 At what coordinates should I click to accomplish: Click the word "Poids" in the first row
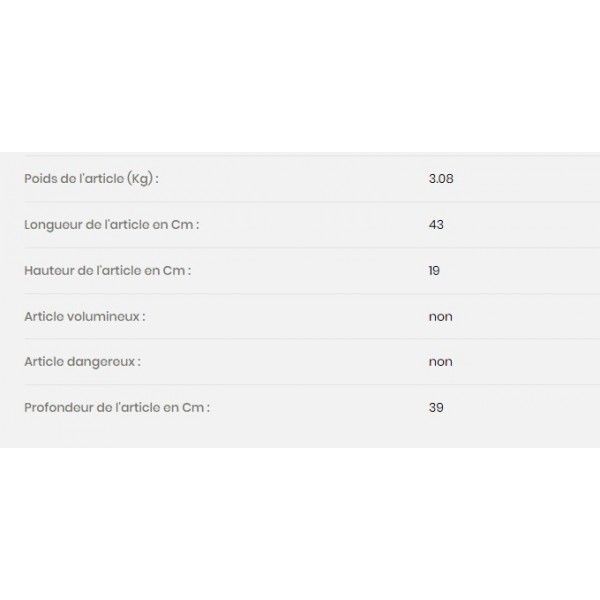40,179
